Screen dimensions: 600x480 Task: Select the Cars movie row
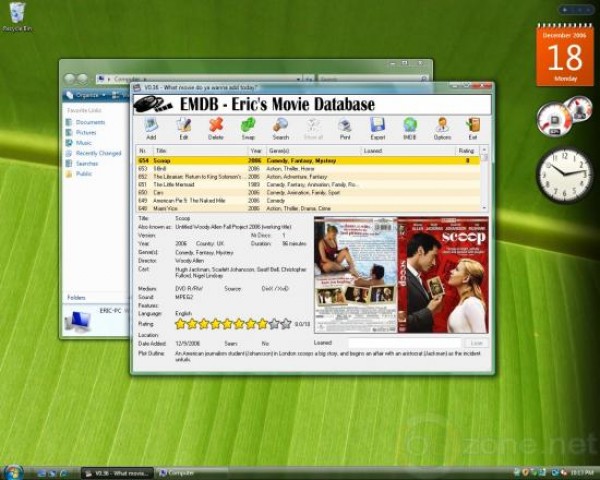[x=308, y=193]
